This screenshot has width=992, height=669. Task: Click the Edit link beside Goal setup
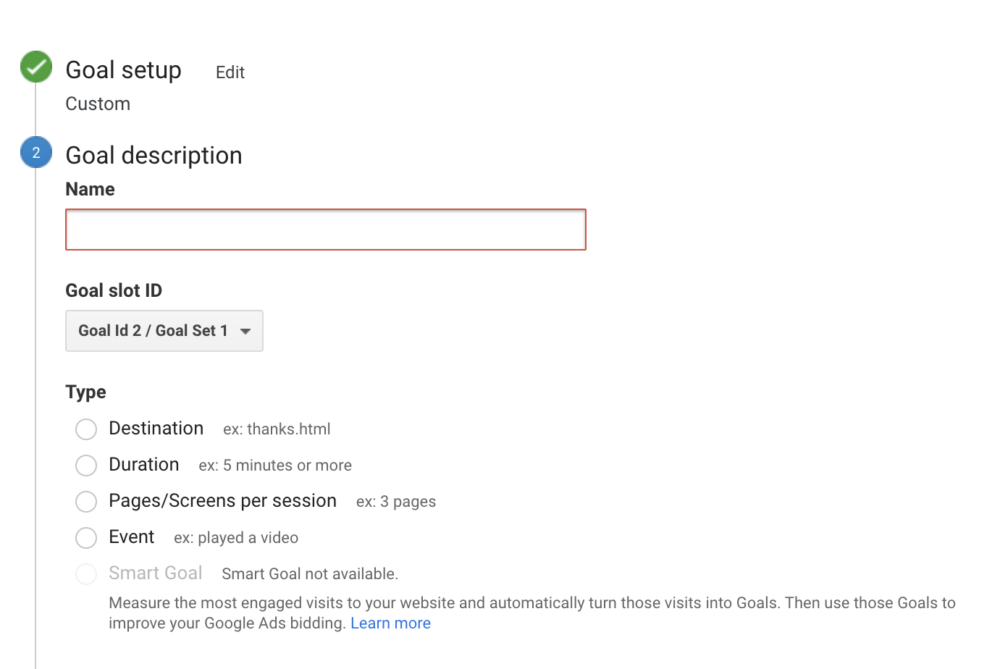[x=230, y=72]
